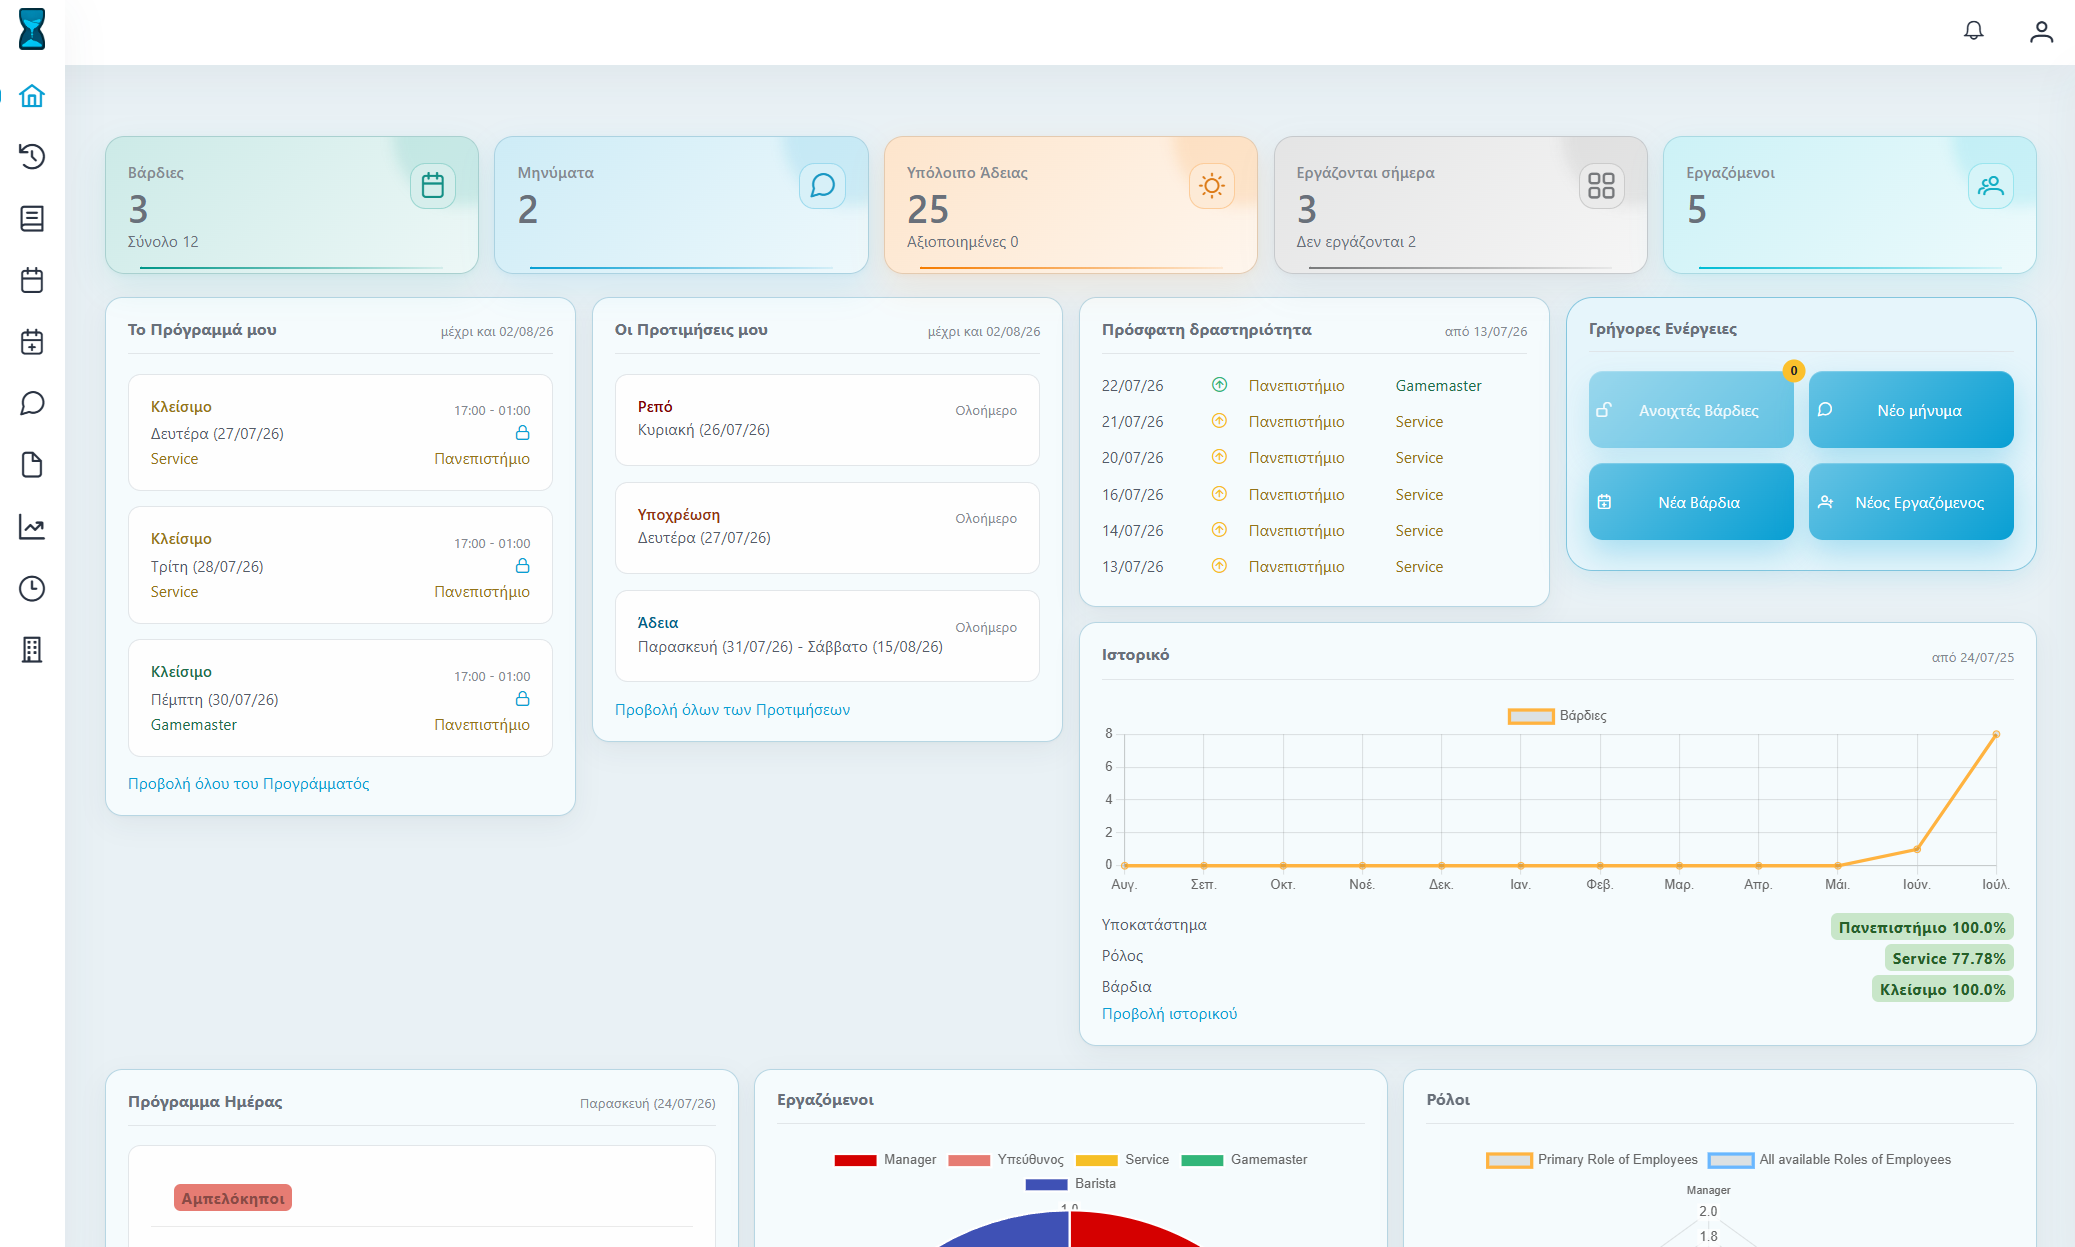2075x1247 pixels.
Task: Click the orange arrow icon in the 21/07/26 activity row
Action: click(1219, 421)
